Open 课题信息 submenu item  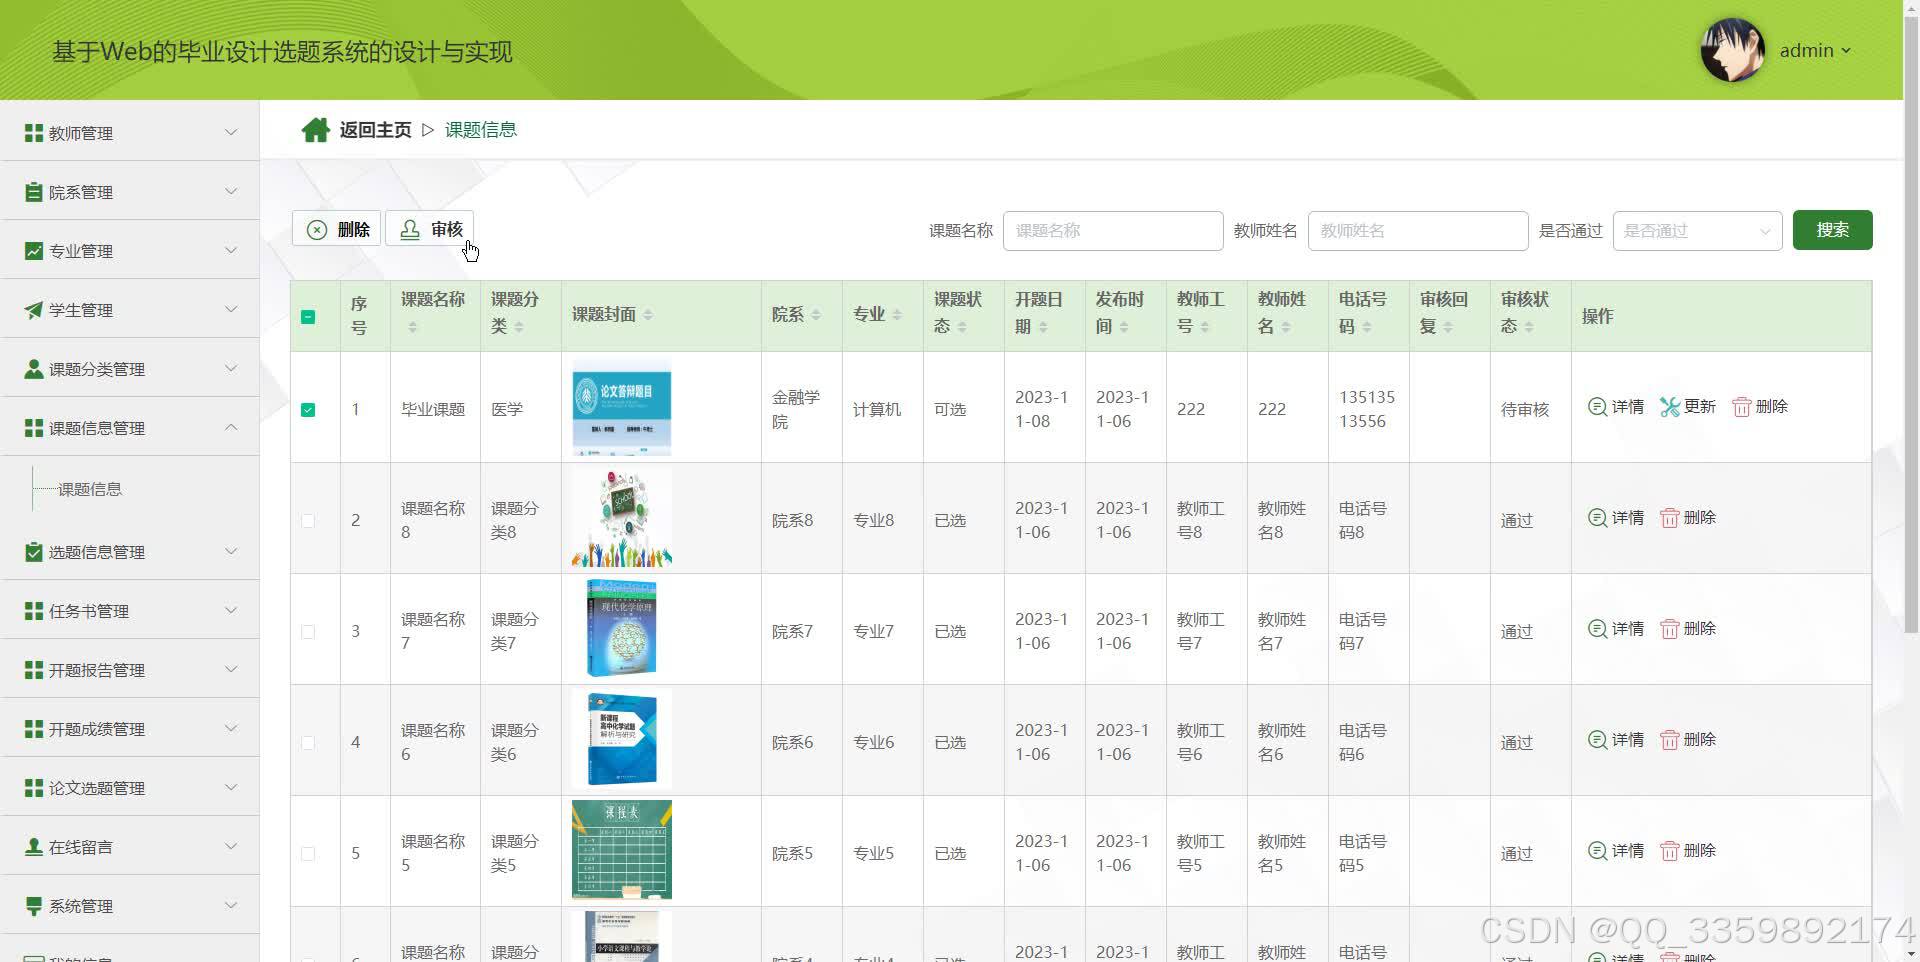(90, 489)
